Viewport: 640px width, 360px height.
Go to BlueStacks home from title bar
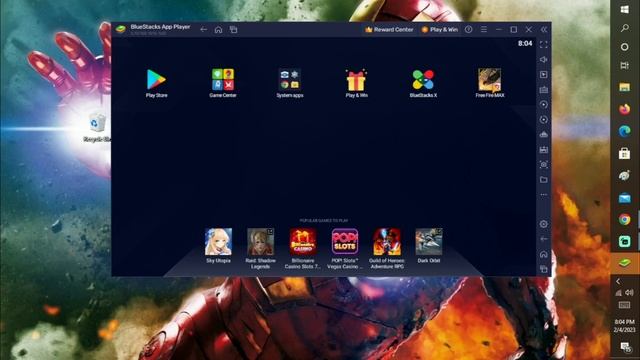218,29
